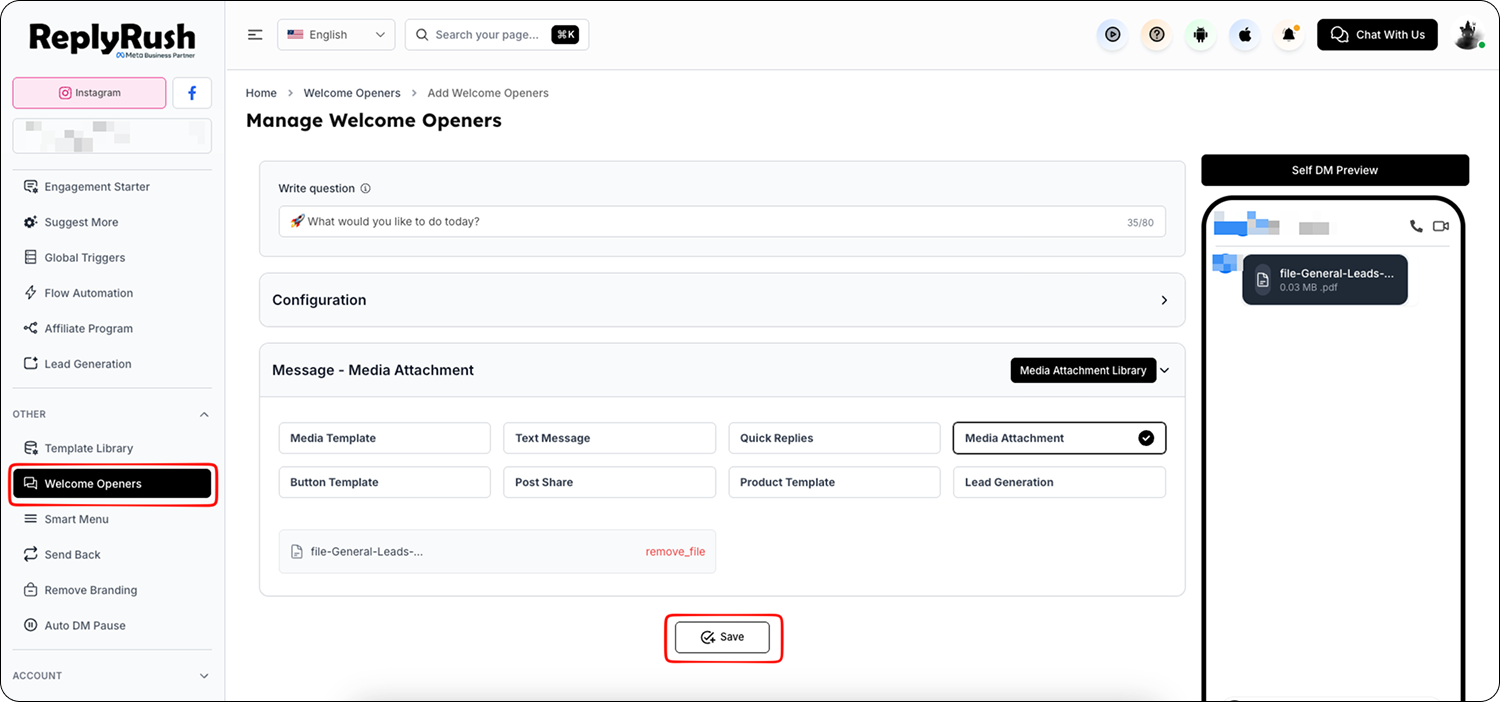Open Flow Automation in sidebar
Screen dimensions: 1500x702
pos(88,293)
